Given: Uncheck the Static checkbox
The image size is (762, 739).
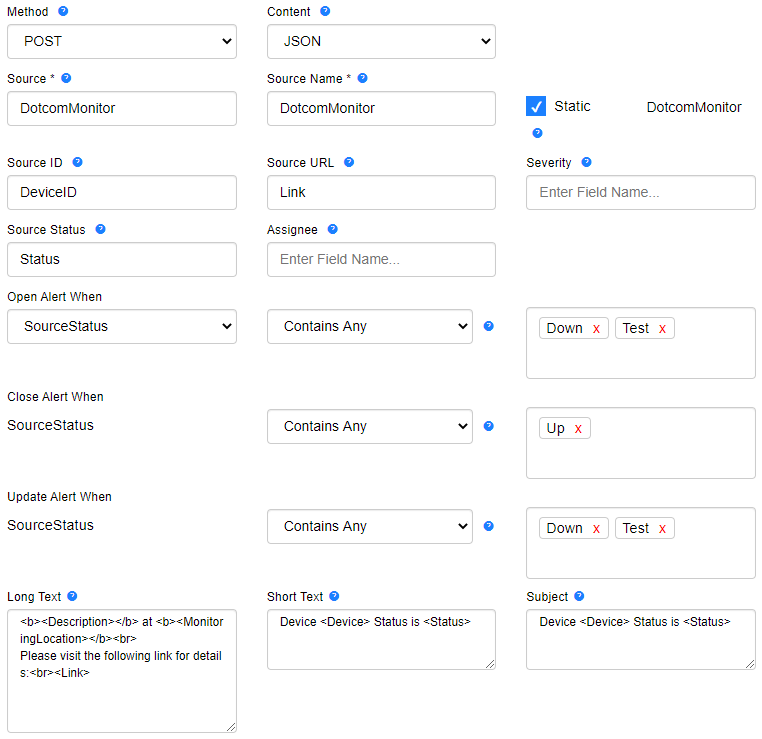Looking at the screenshot, I should click(x=536, y=106).
